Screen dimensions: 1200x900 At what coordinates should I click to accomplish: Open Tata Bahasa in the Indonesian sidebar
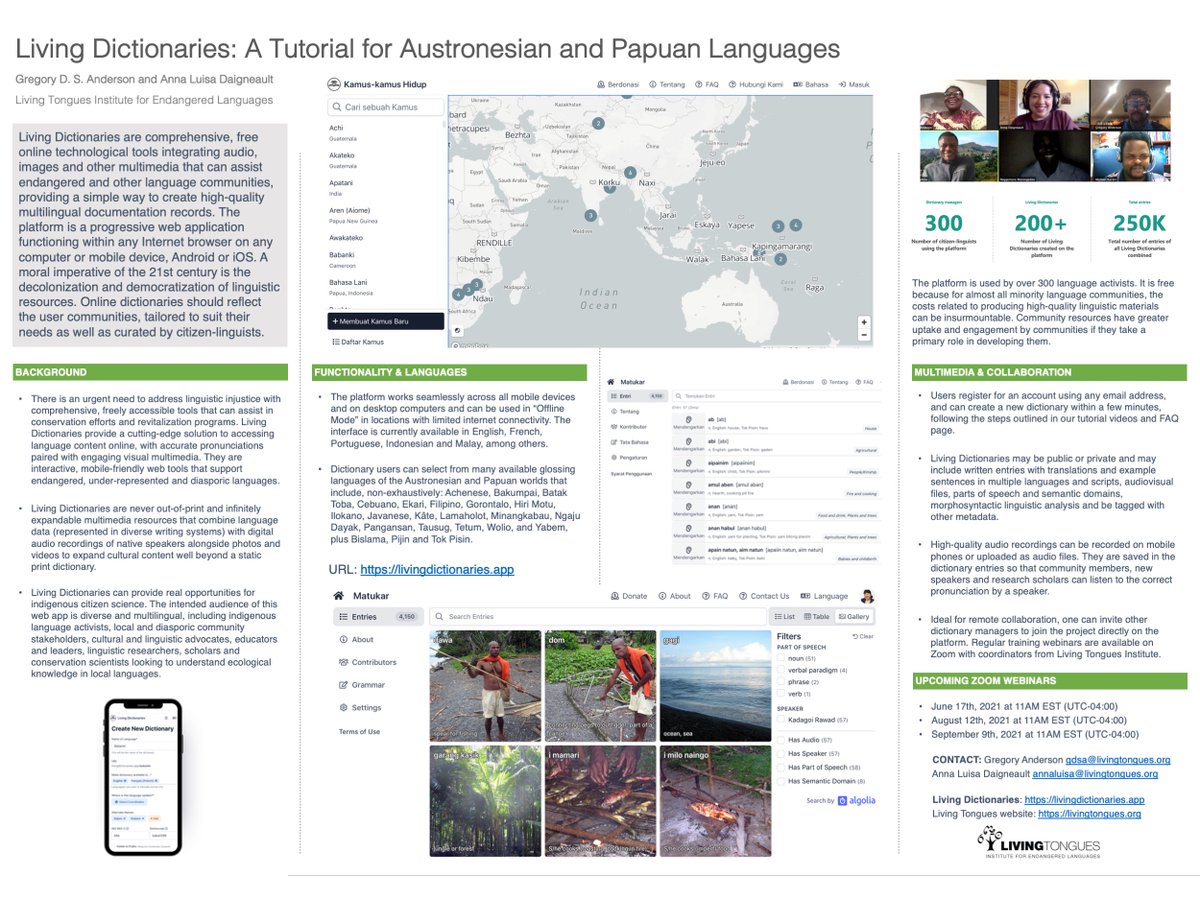click(632, 440)
